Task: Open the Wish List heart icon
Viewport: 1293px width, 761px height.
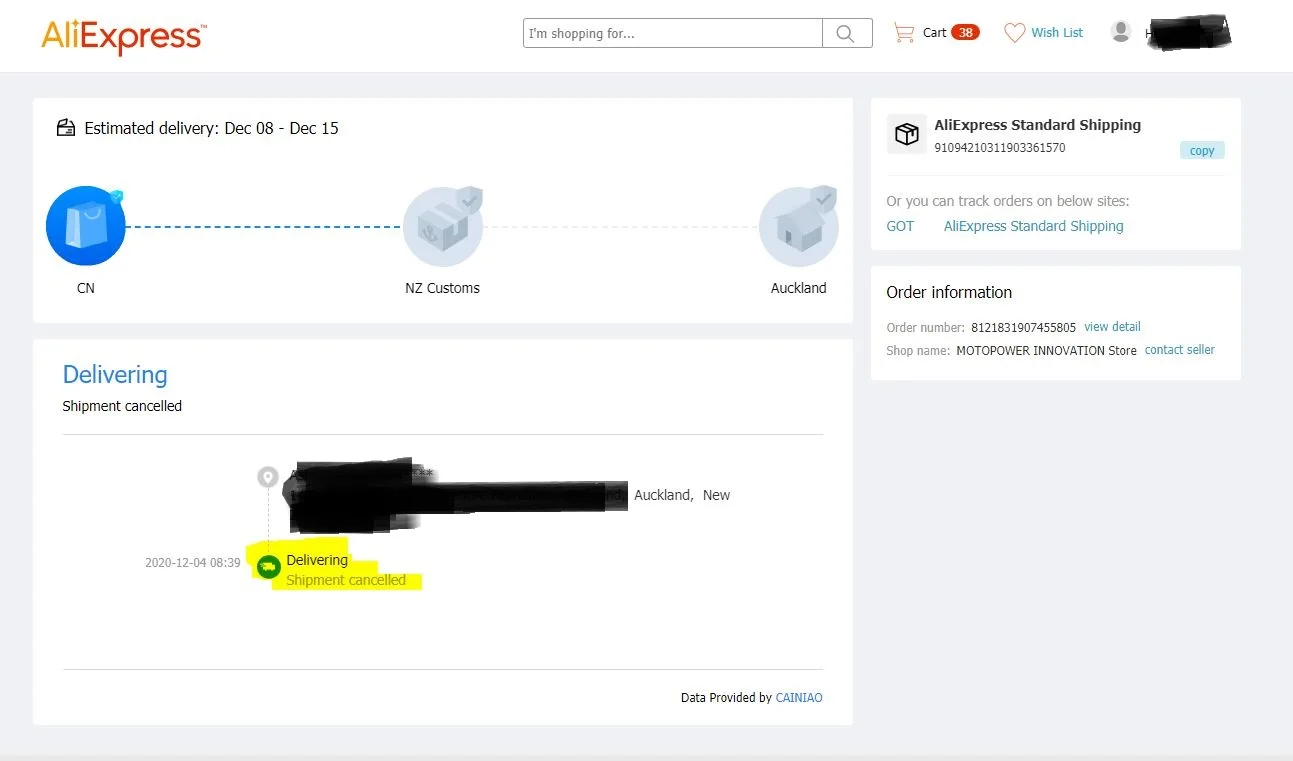Action: pos(1014,33)
